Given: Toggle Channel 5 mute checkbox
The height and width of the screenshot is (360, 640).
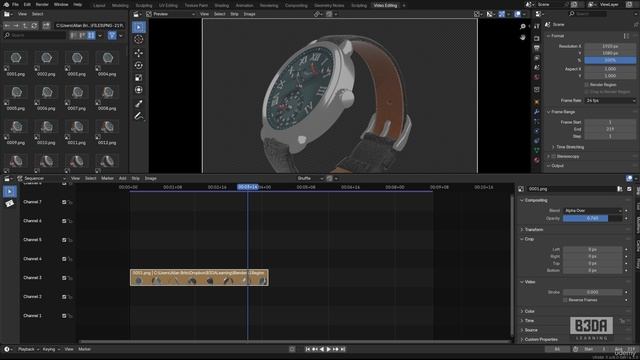Looking at the screenshot, I should click(x=64, y=240).
